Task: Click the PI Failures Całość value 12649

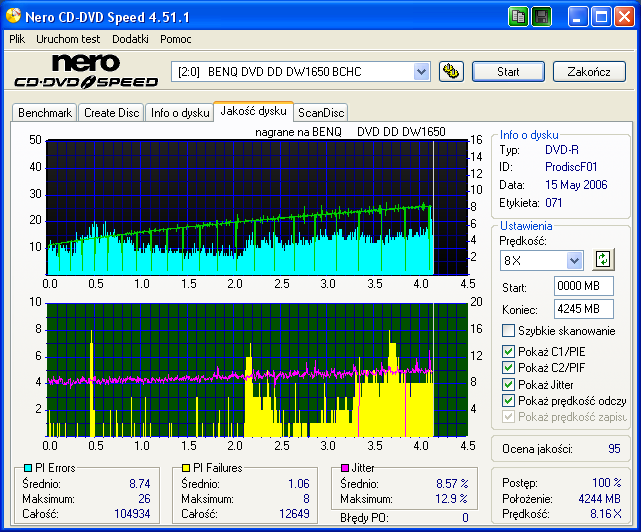Action: click(x=294, y=514)
